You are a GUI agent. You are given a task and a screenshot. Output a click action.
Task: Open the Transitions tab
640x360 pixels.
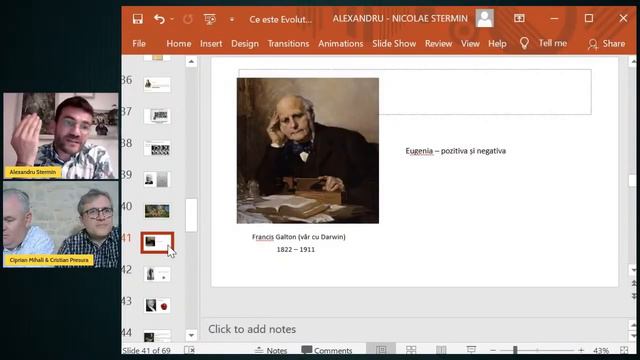pyautogui.click(x=288, y=43)
